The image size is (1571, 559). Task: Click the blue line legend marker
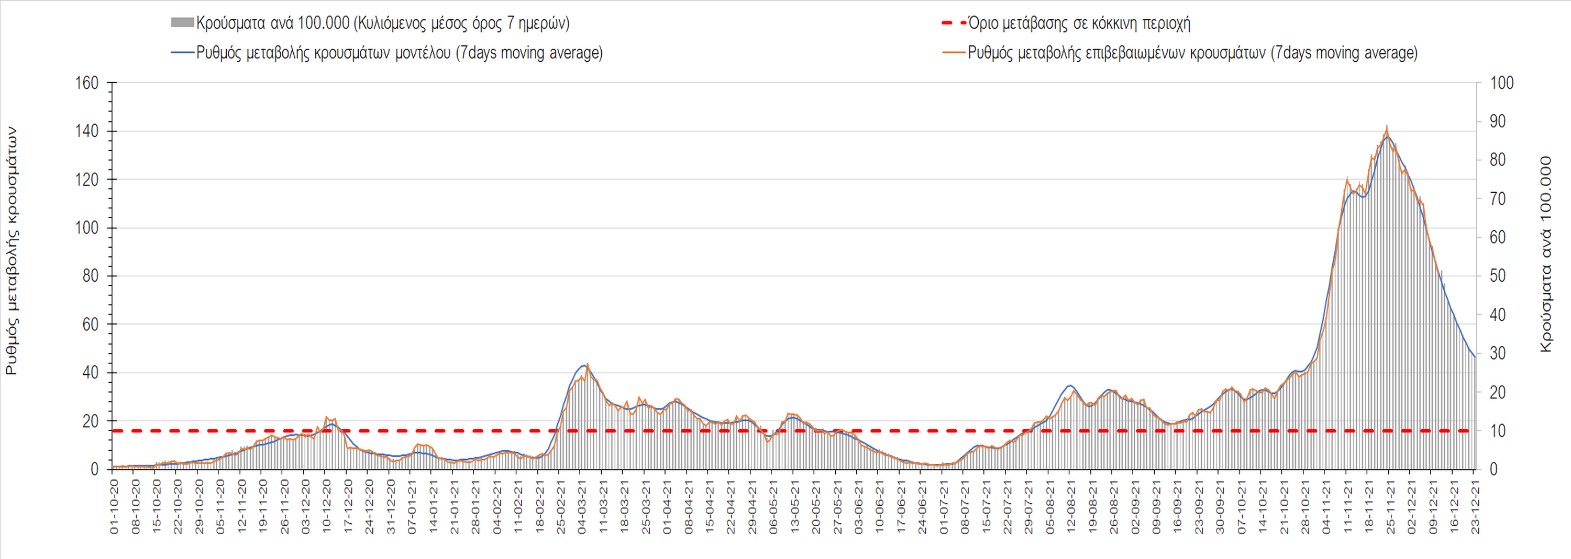coord(182,53)
